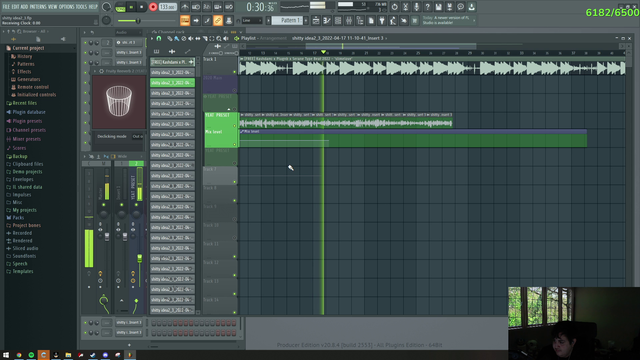640x360 pixels.
Task: Click the render as audio file icon
Action: click(x=449, y=7)
